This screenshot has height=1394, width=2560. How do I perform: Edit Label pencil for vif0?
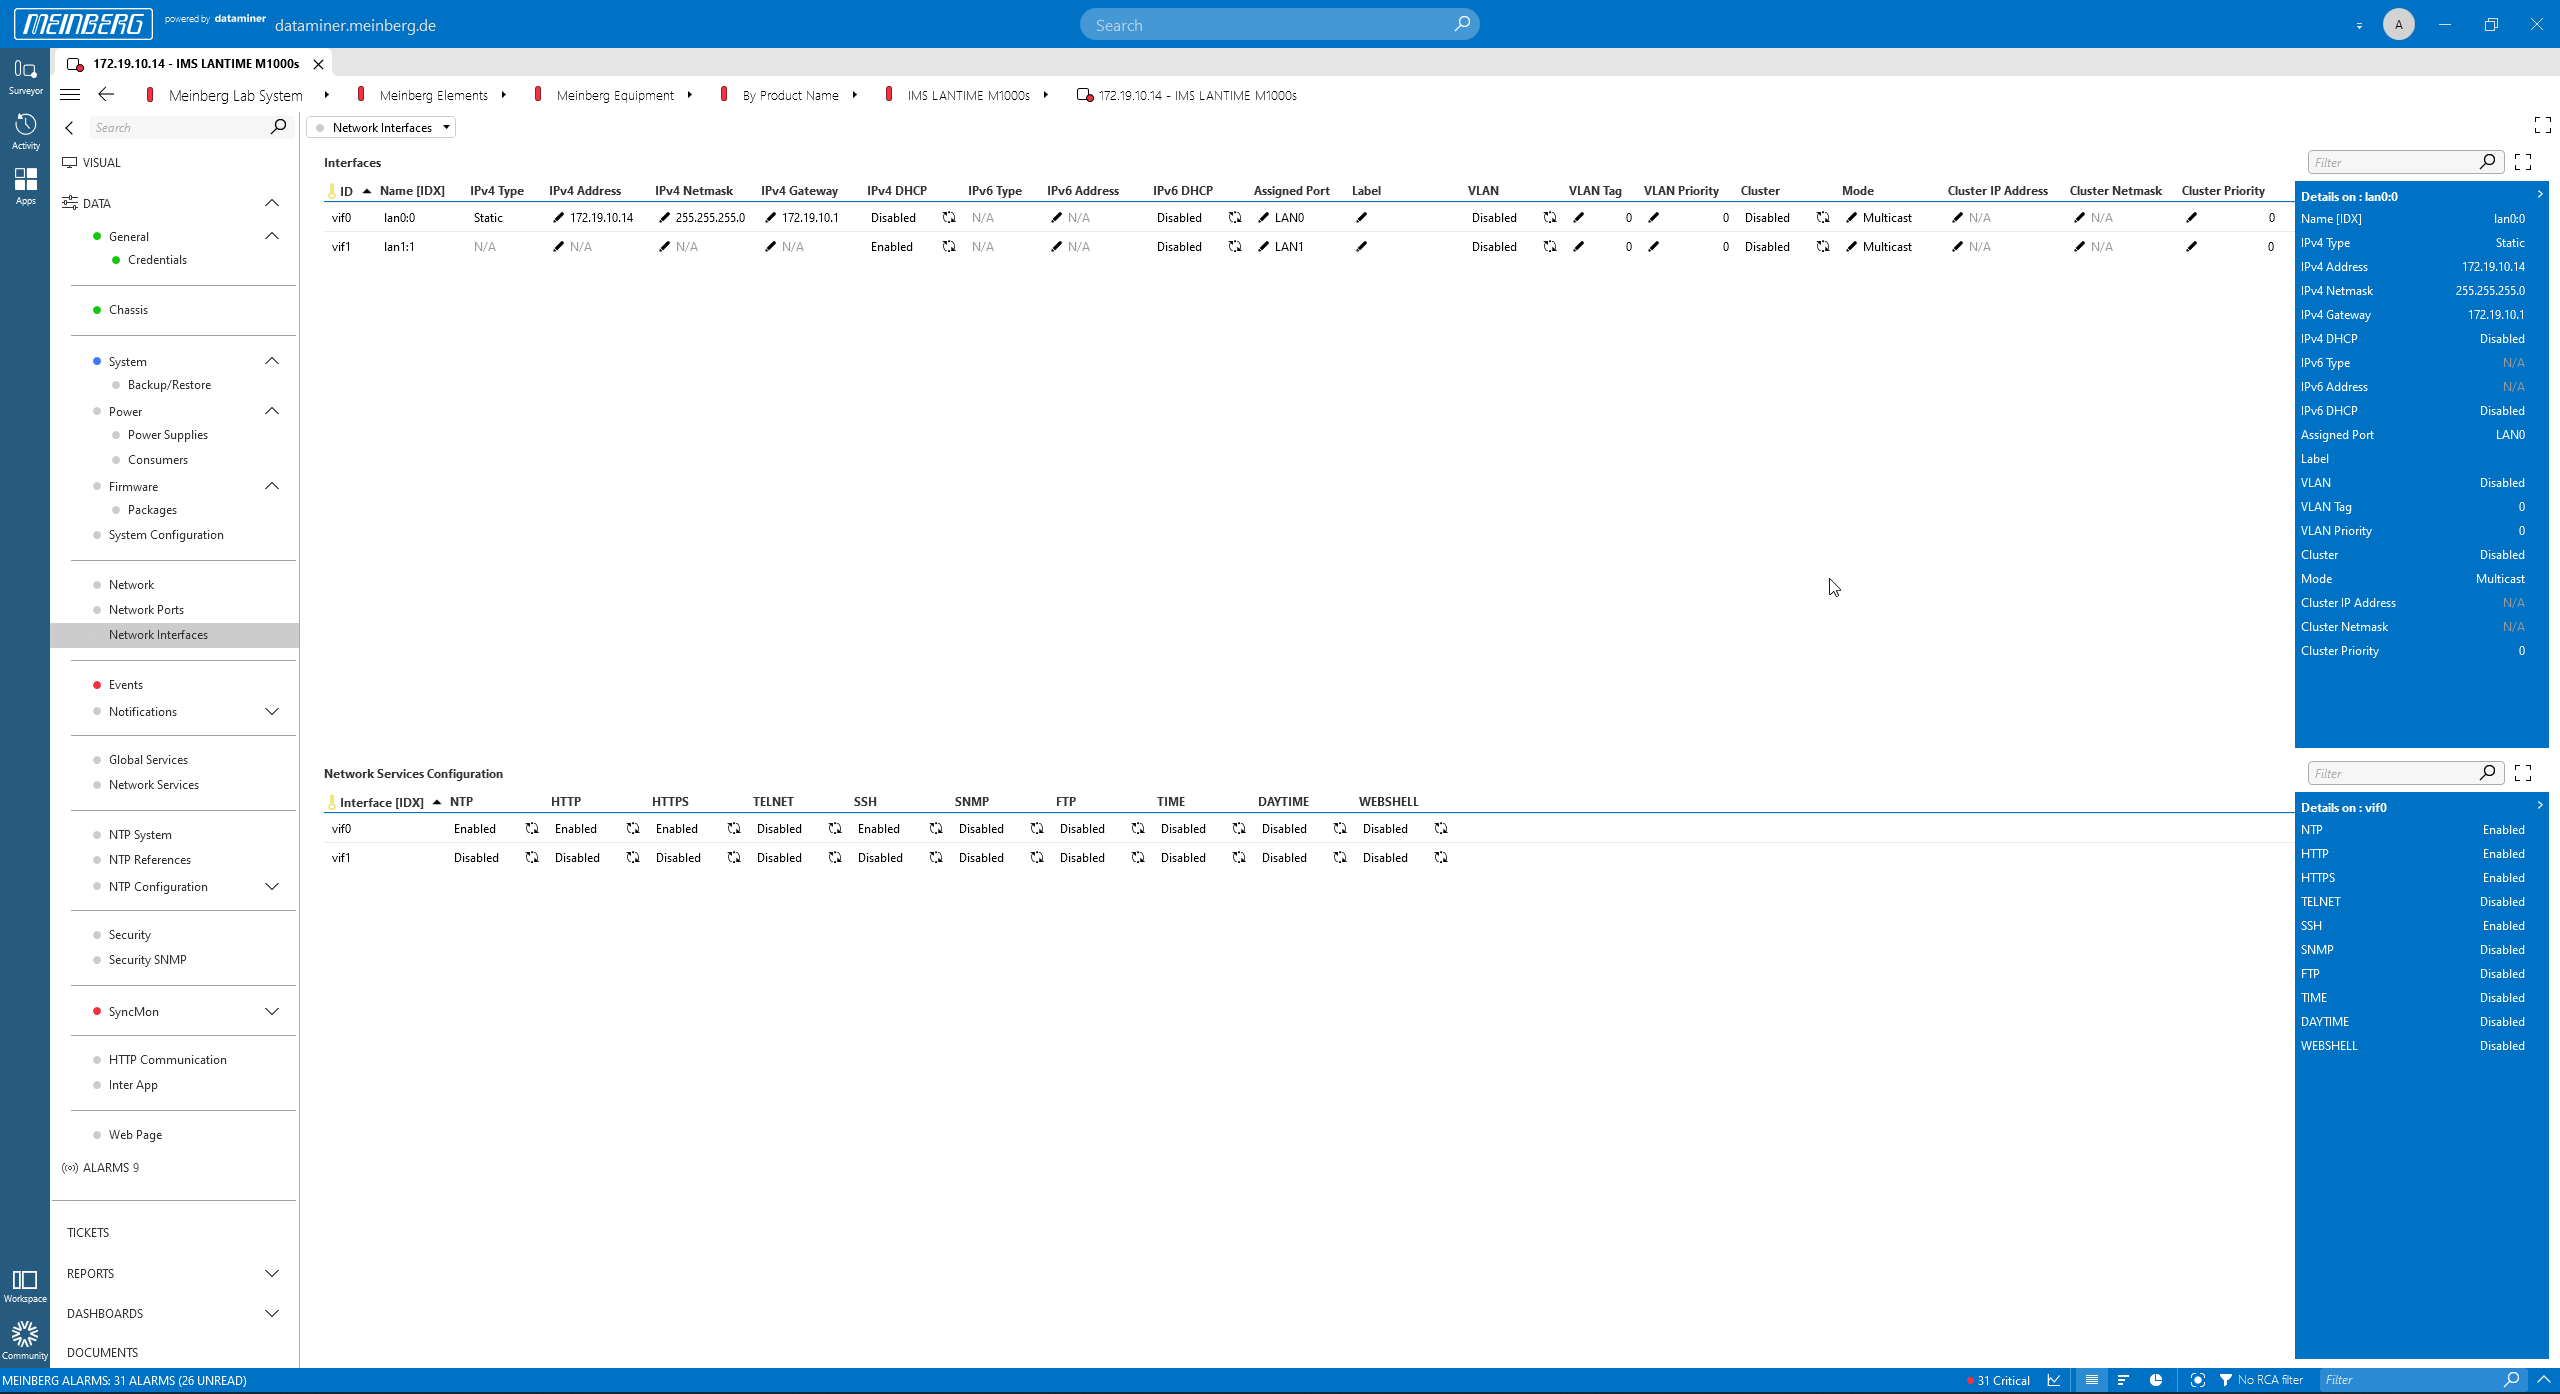1362,217
